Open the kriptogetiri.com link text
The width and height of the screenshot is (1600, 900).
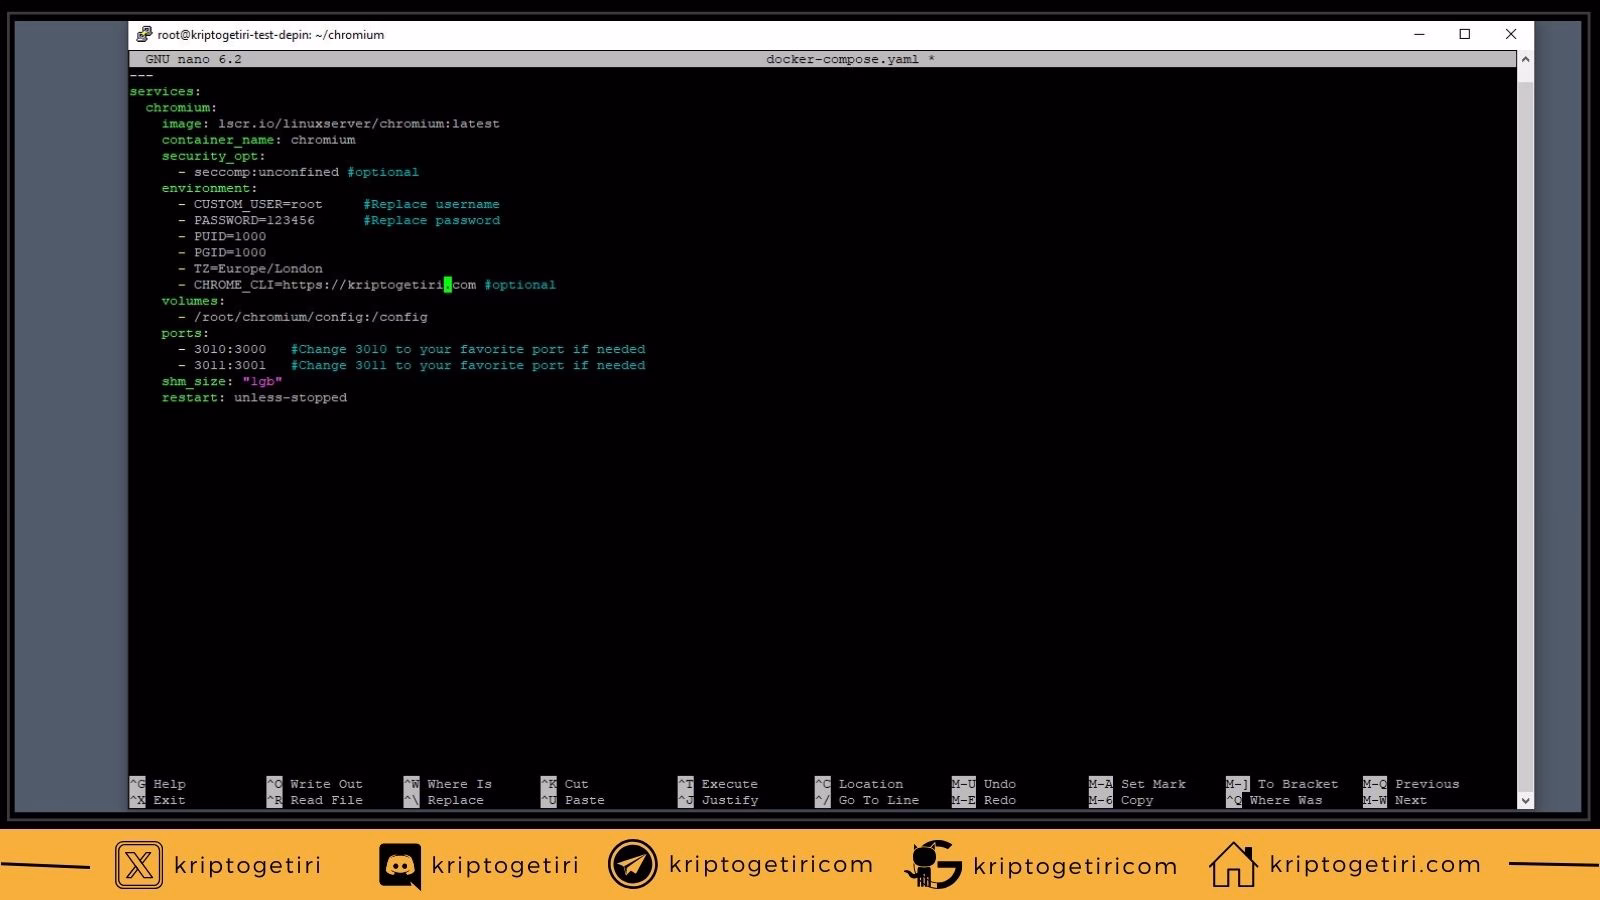tap(1373, 865)
